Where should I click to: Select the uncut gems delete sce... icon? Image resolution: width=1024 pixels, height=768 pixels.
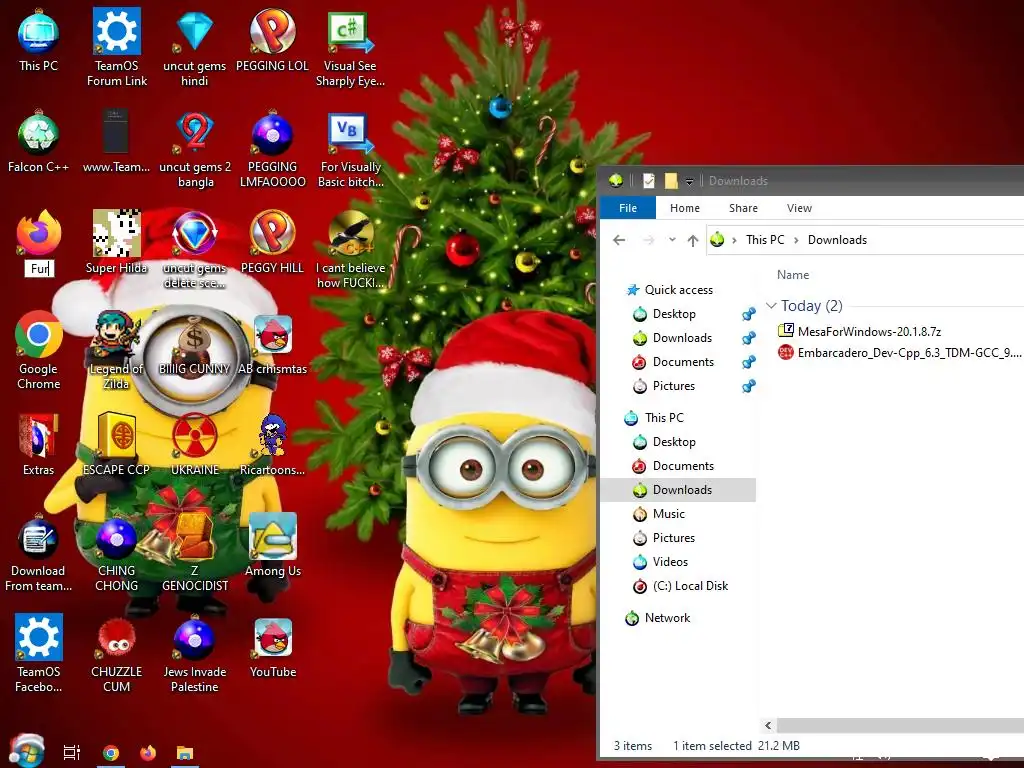195,249
